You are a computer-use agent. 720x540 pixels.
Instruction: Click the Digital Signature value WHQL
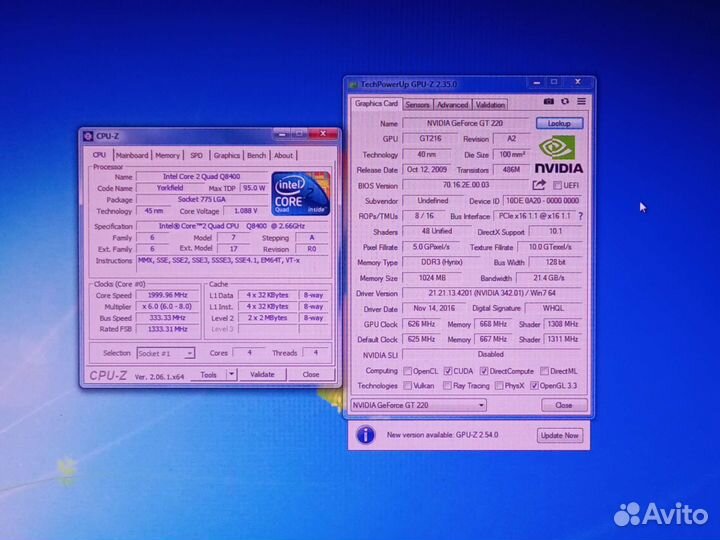pos(553,308)
